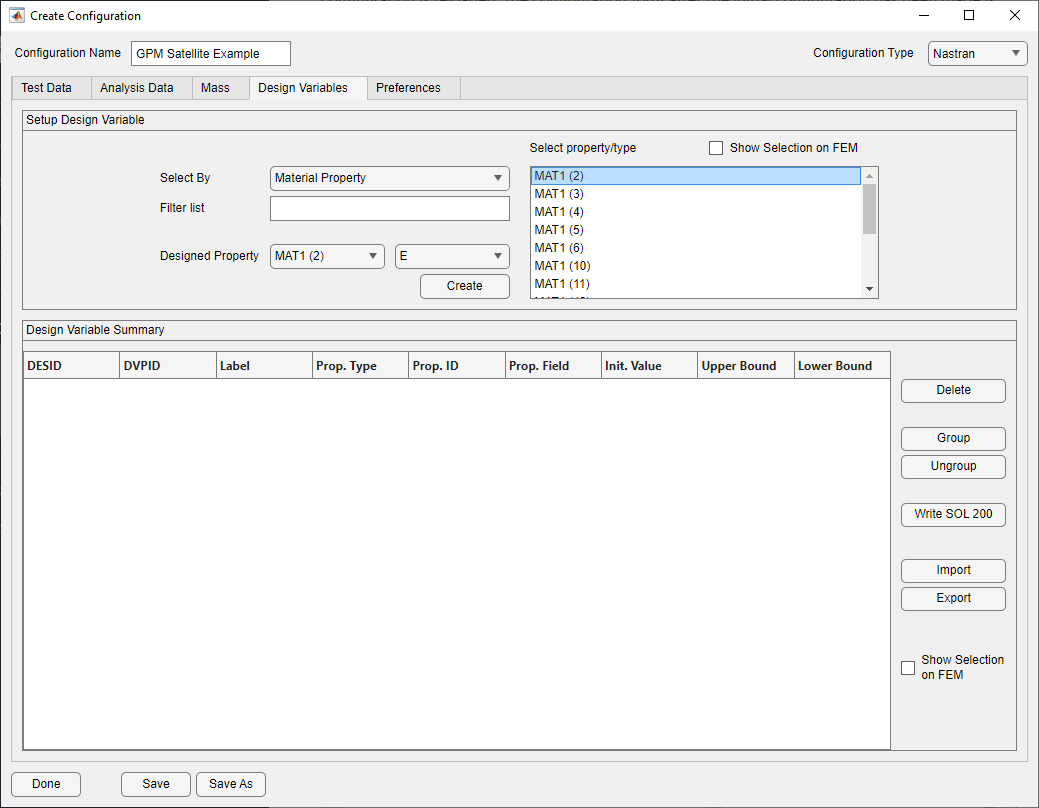Click the Init. Value column header
The width and height of the screenshot is (1039, 808).
[x=649, y=366]
